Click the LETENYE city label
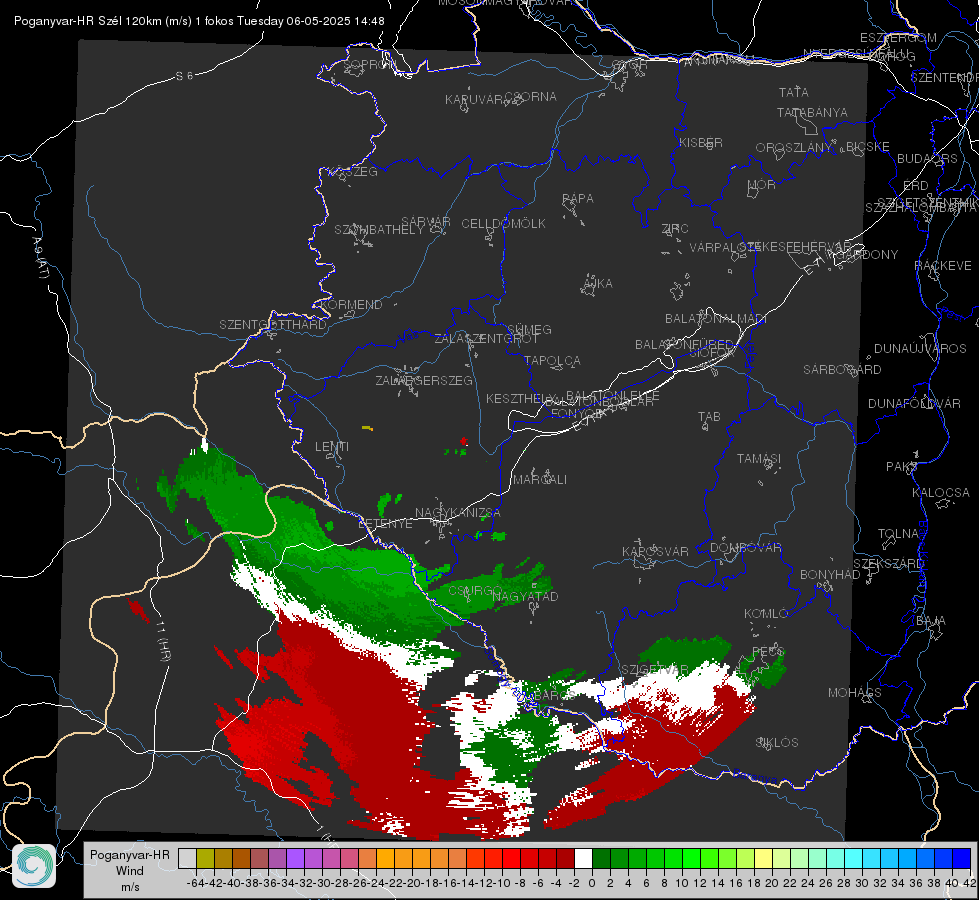Screen dimensions: 979x900 coord(385,523)
